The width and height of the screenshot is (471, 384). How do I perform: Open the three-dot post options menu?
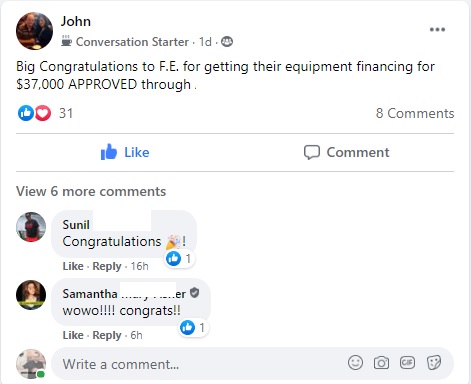pyautogui.click(x=437, y=30)
